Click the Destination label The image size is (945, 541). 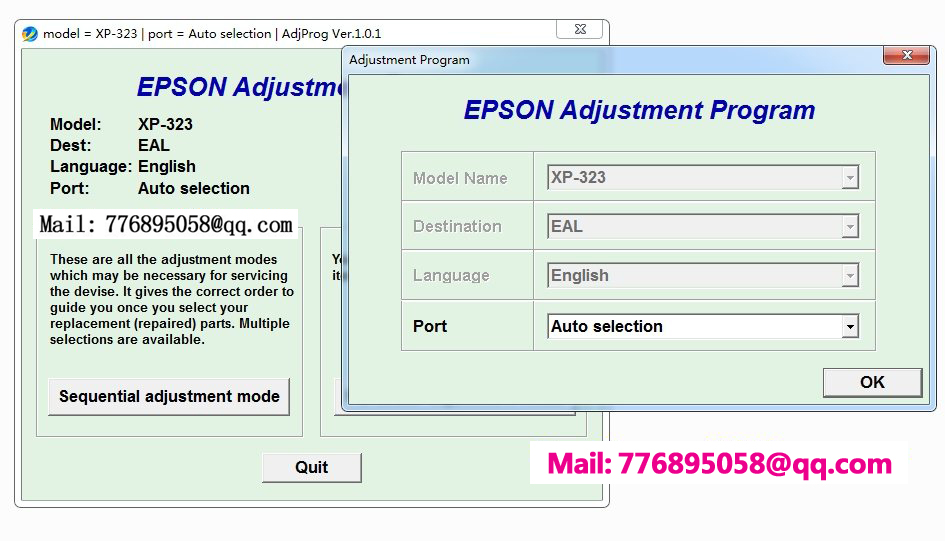(x=457, y=227)
